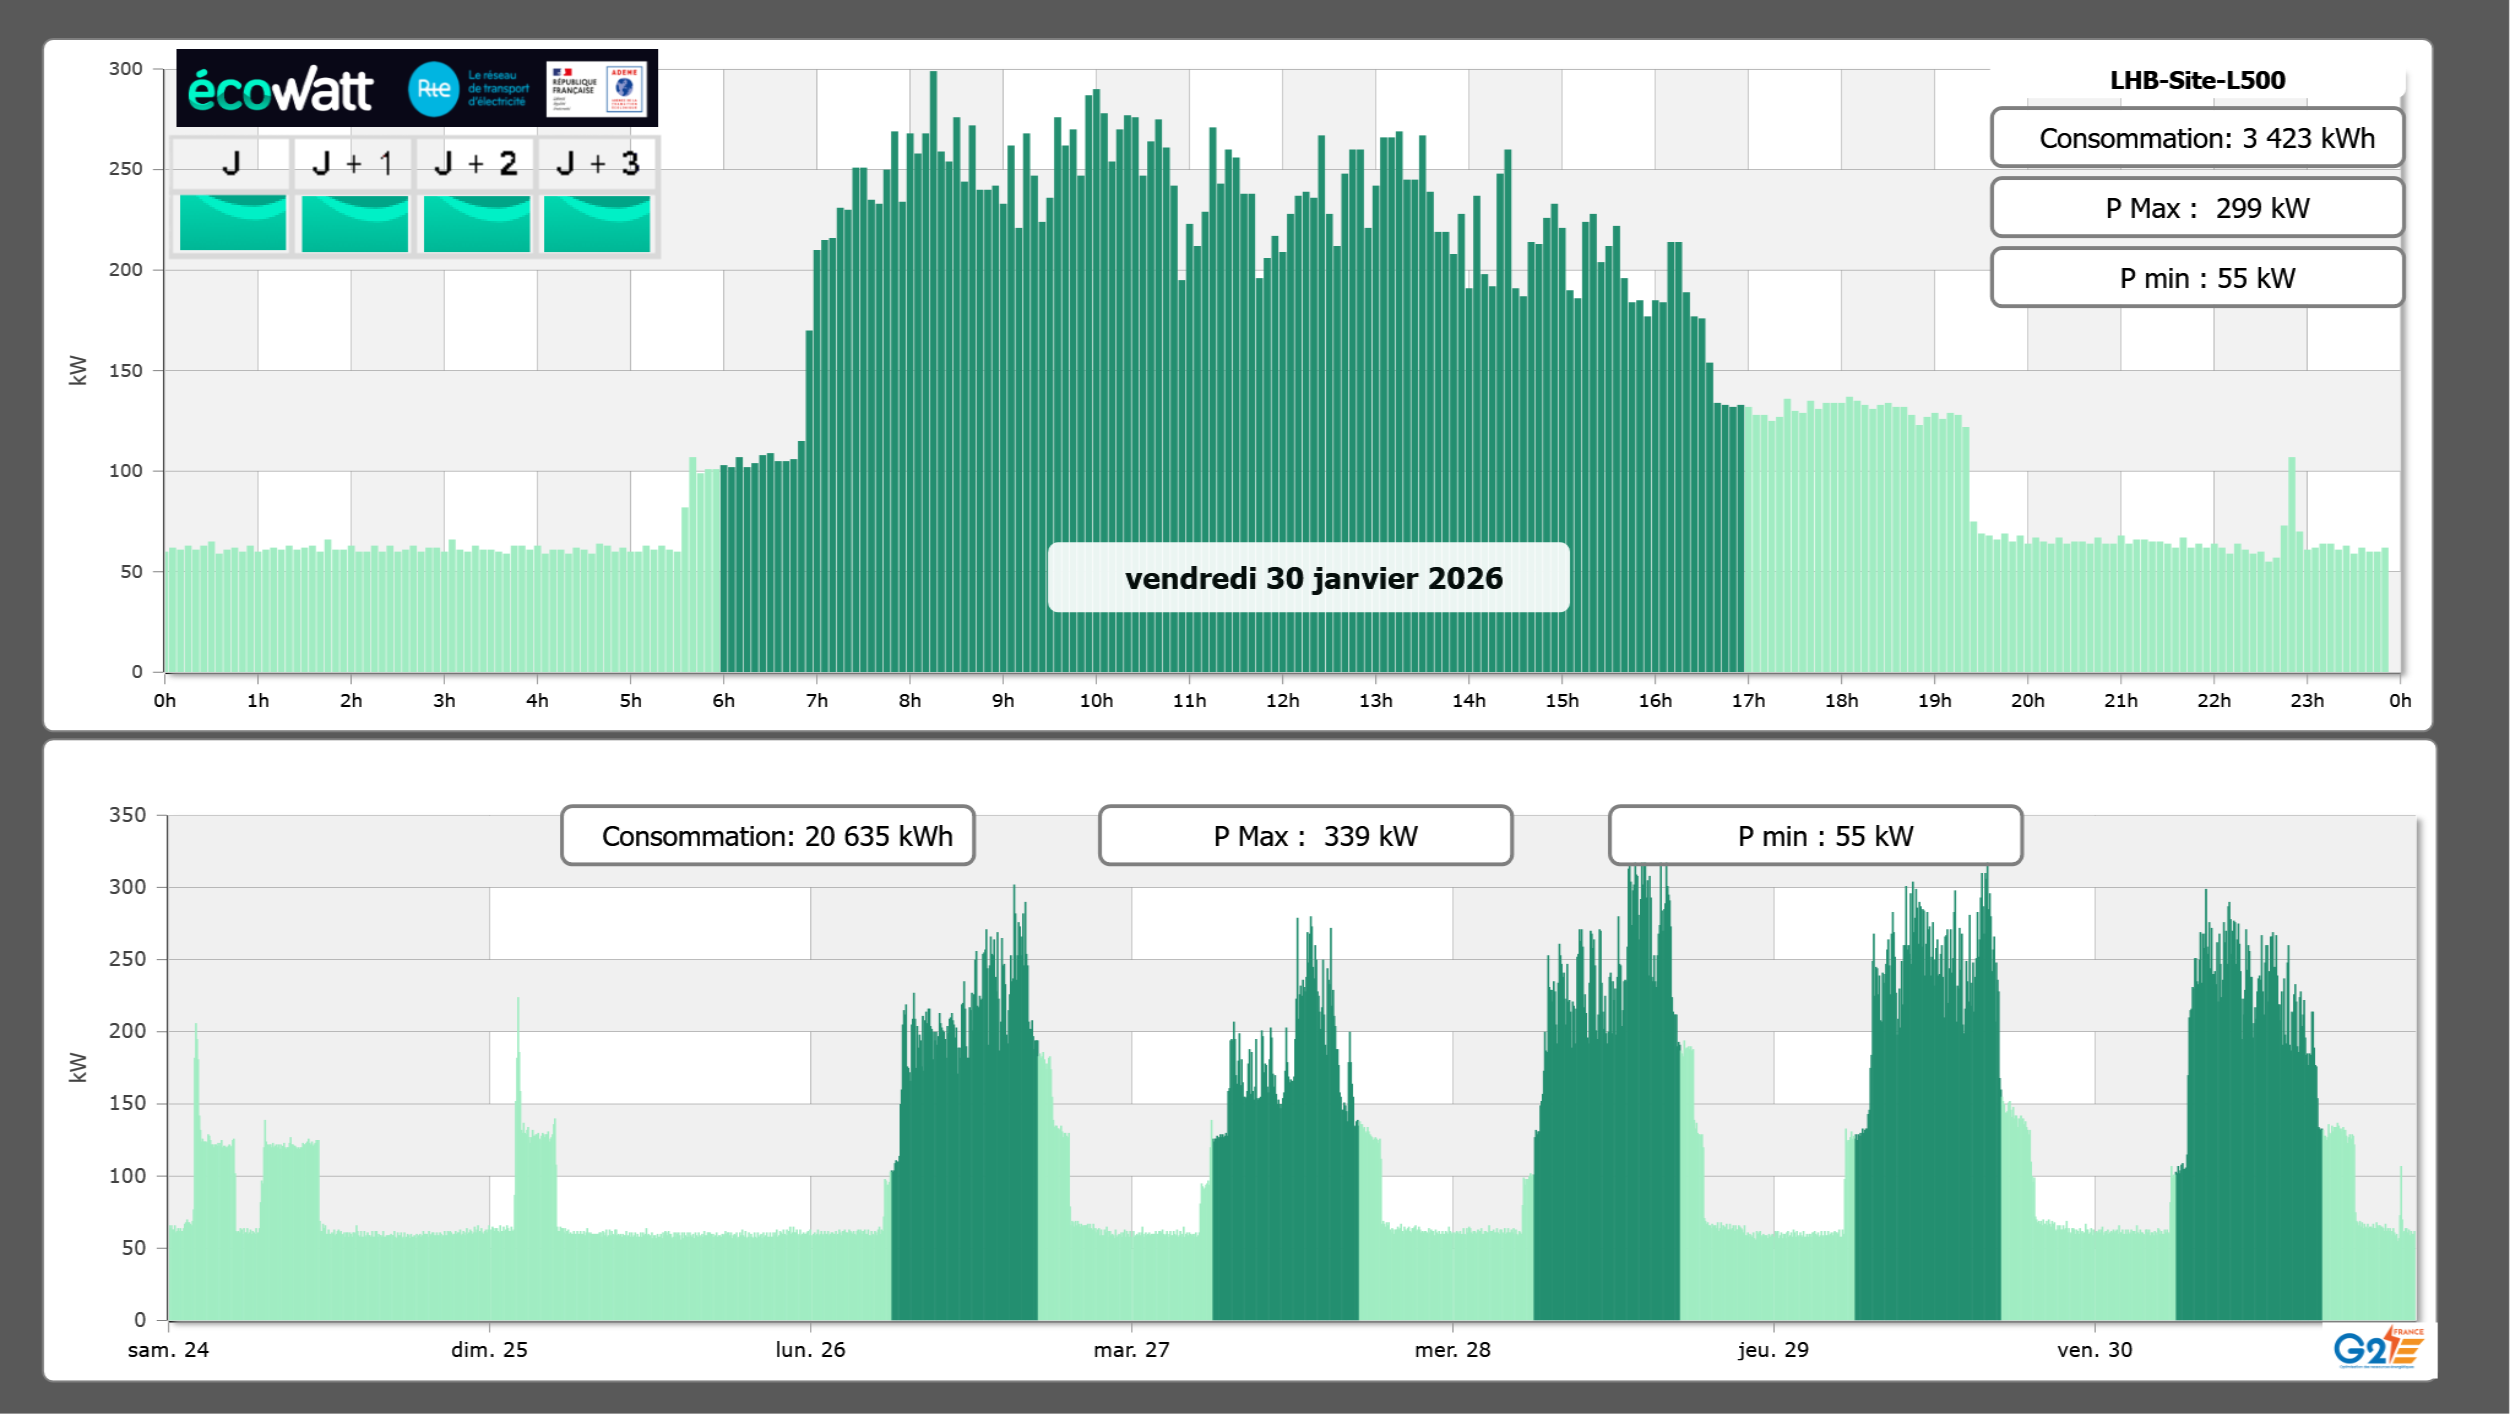Click the daily Consommation 3 423 kWh box
Image resolution: width=2511 pixels, height=1415 pixels.
point(2196,138)
